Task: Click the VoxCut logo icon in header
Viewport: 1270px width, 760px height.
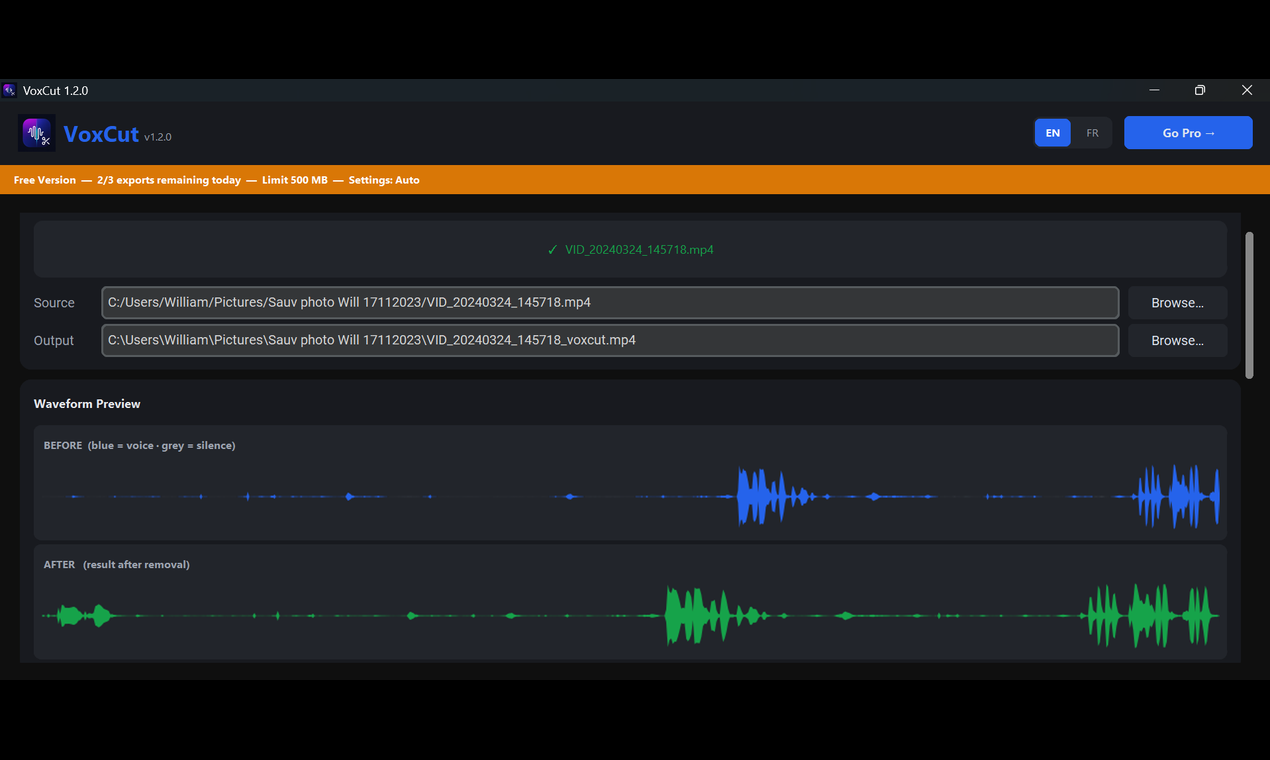Action: click(37, 133)
